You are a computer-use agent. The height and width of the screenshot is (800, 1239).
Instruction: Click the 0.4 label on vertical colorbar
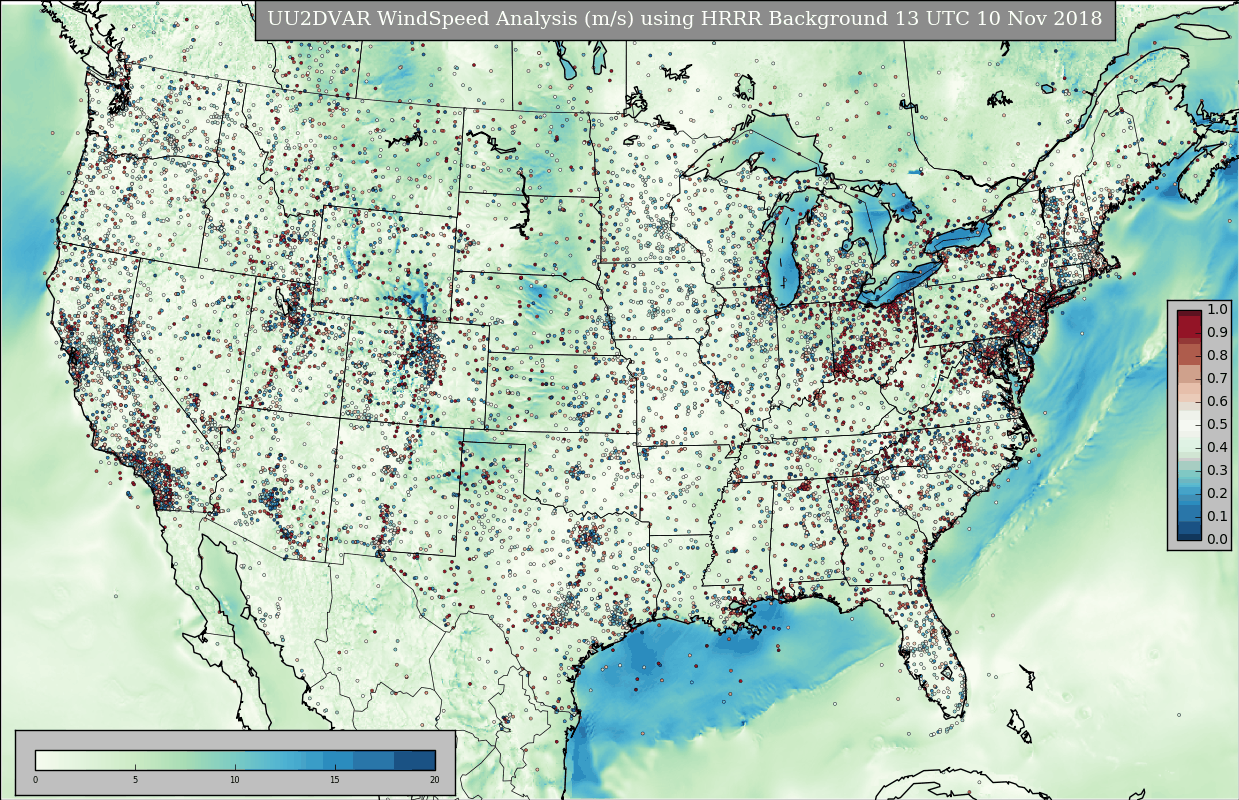coord(1217,447)
